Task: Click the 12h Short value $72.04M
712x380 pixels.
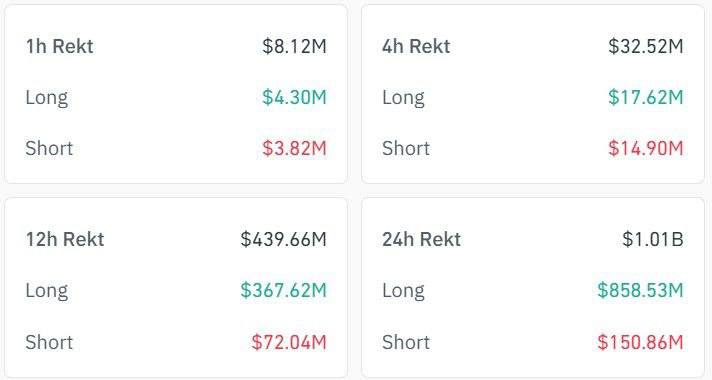Action: click(x=289, y=342)
